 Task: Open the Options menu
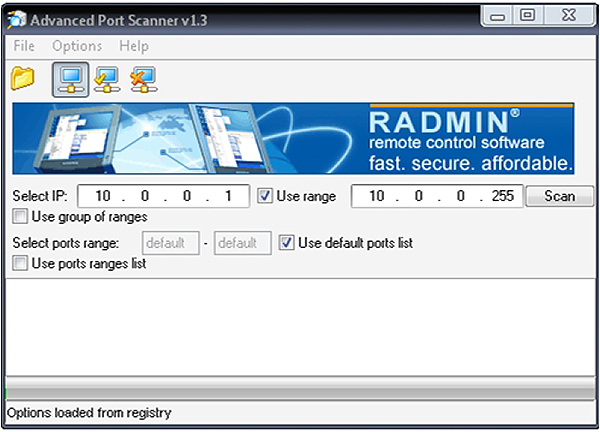(77, 46)
